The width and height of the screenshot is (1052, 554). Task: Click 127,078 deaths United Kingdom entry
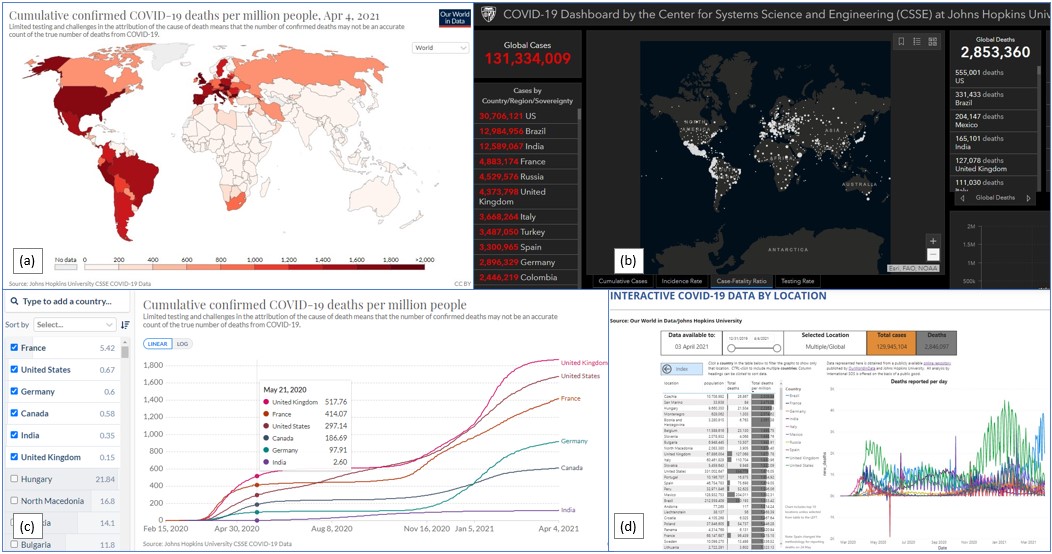[994, 164]
